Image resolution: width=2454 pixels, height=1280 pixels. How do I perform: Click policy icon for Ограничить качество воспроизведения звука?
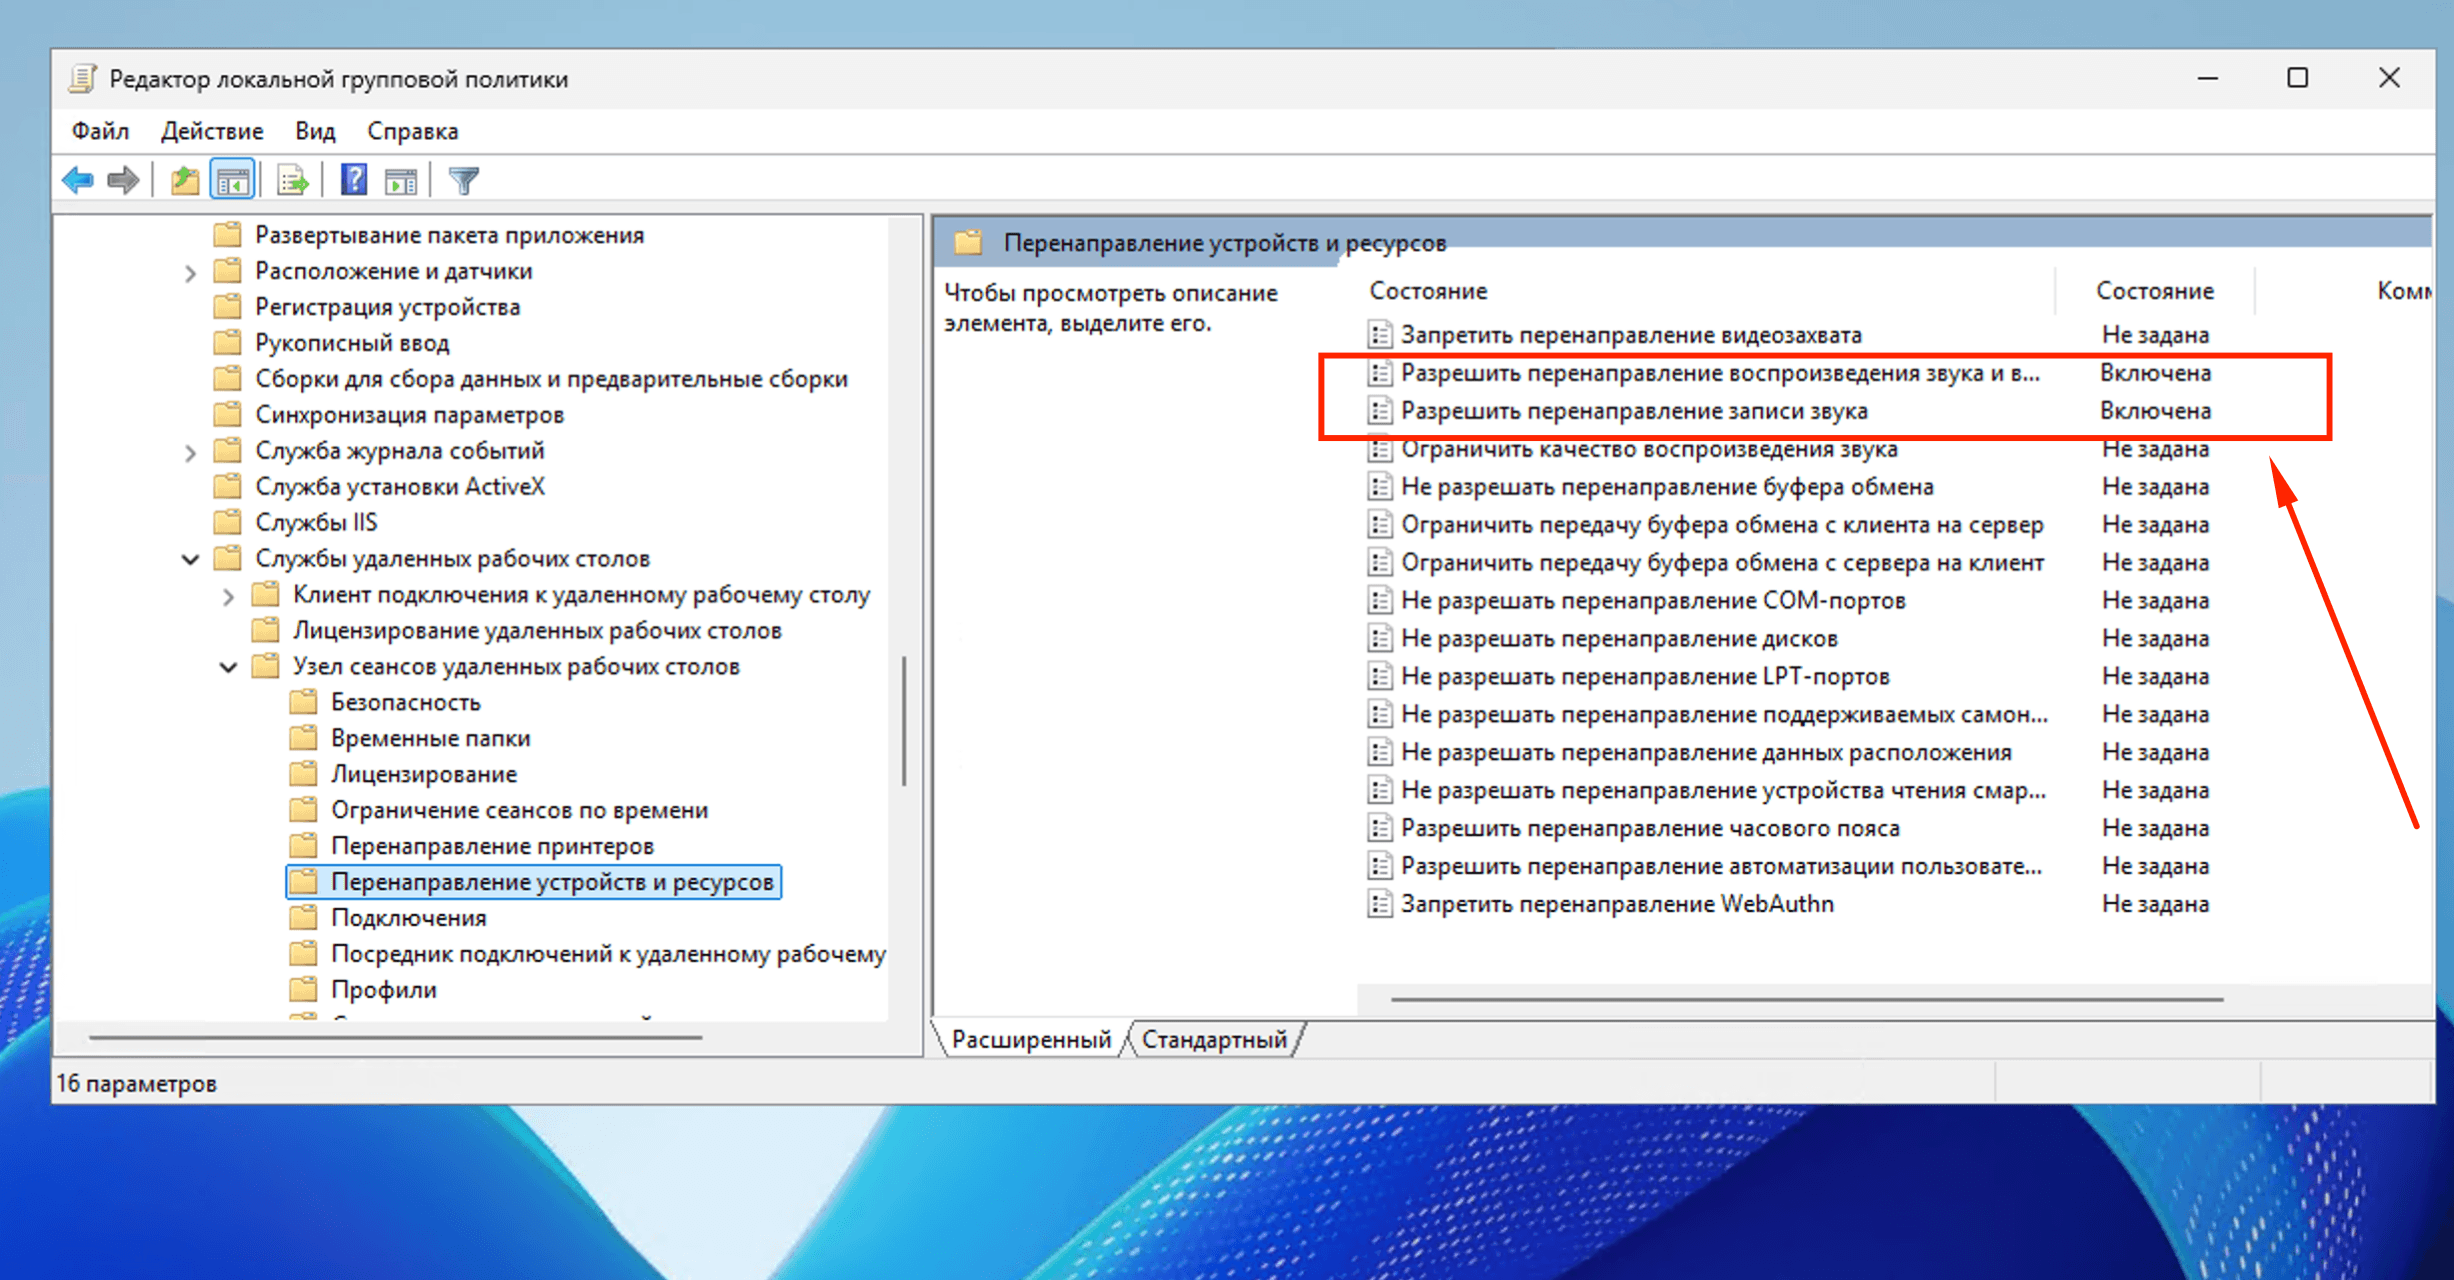tap(1380, 449)
